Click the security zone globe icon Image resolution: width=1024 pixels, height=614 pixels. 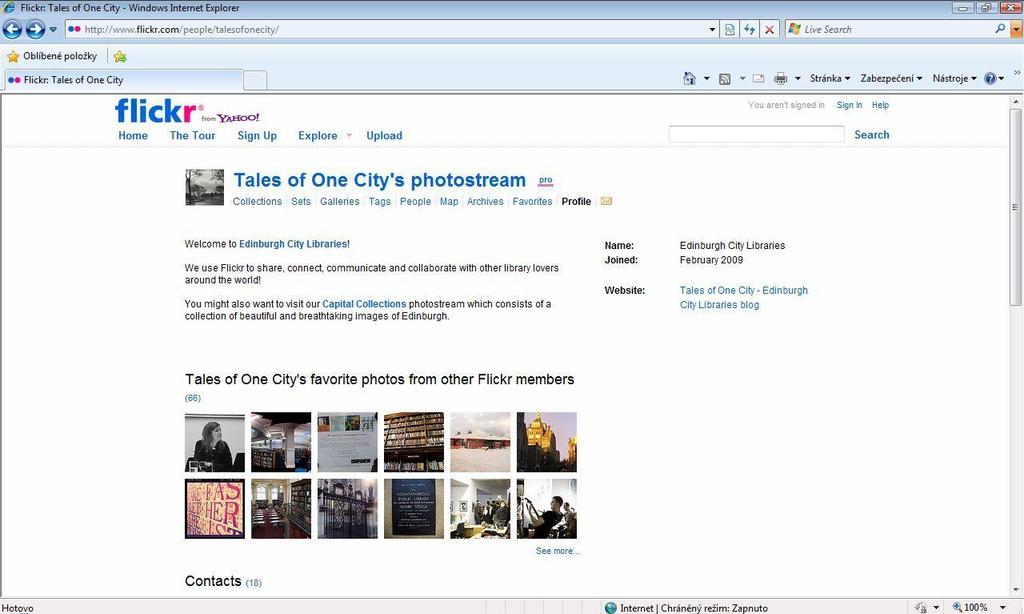tap(611, 607)
